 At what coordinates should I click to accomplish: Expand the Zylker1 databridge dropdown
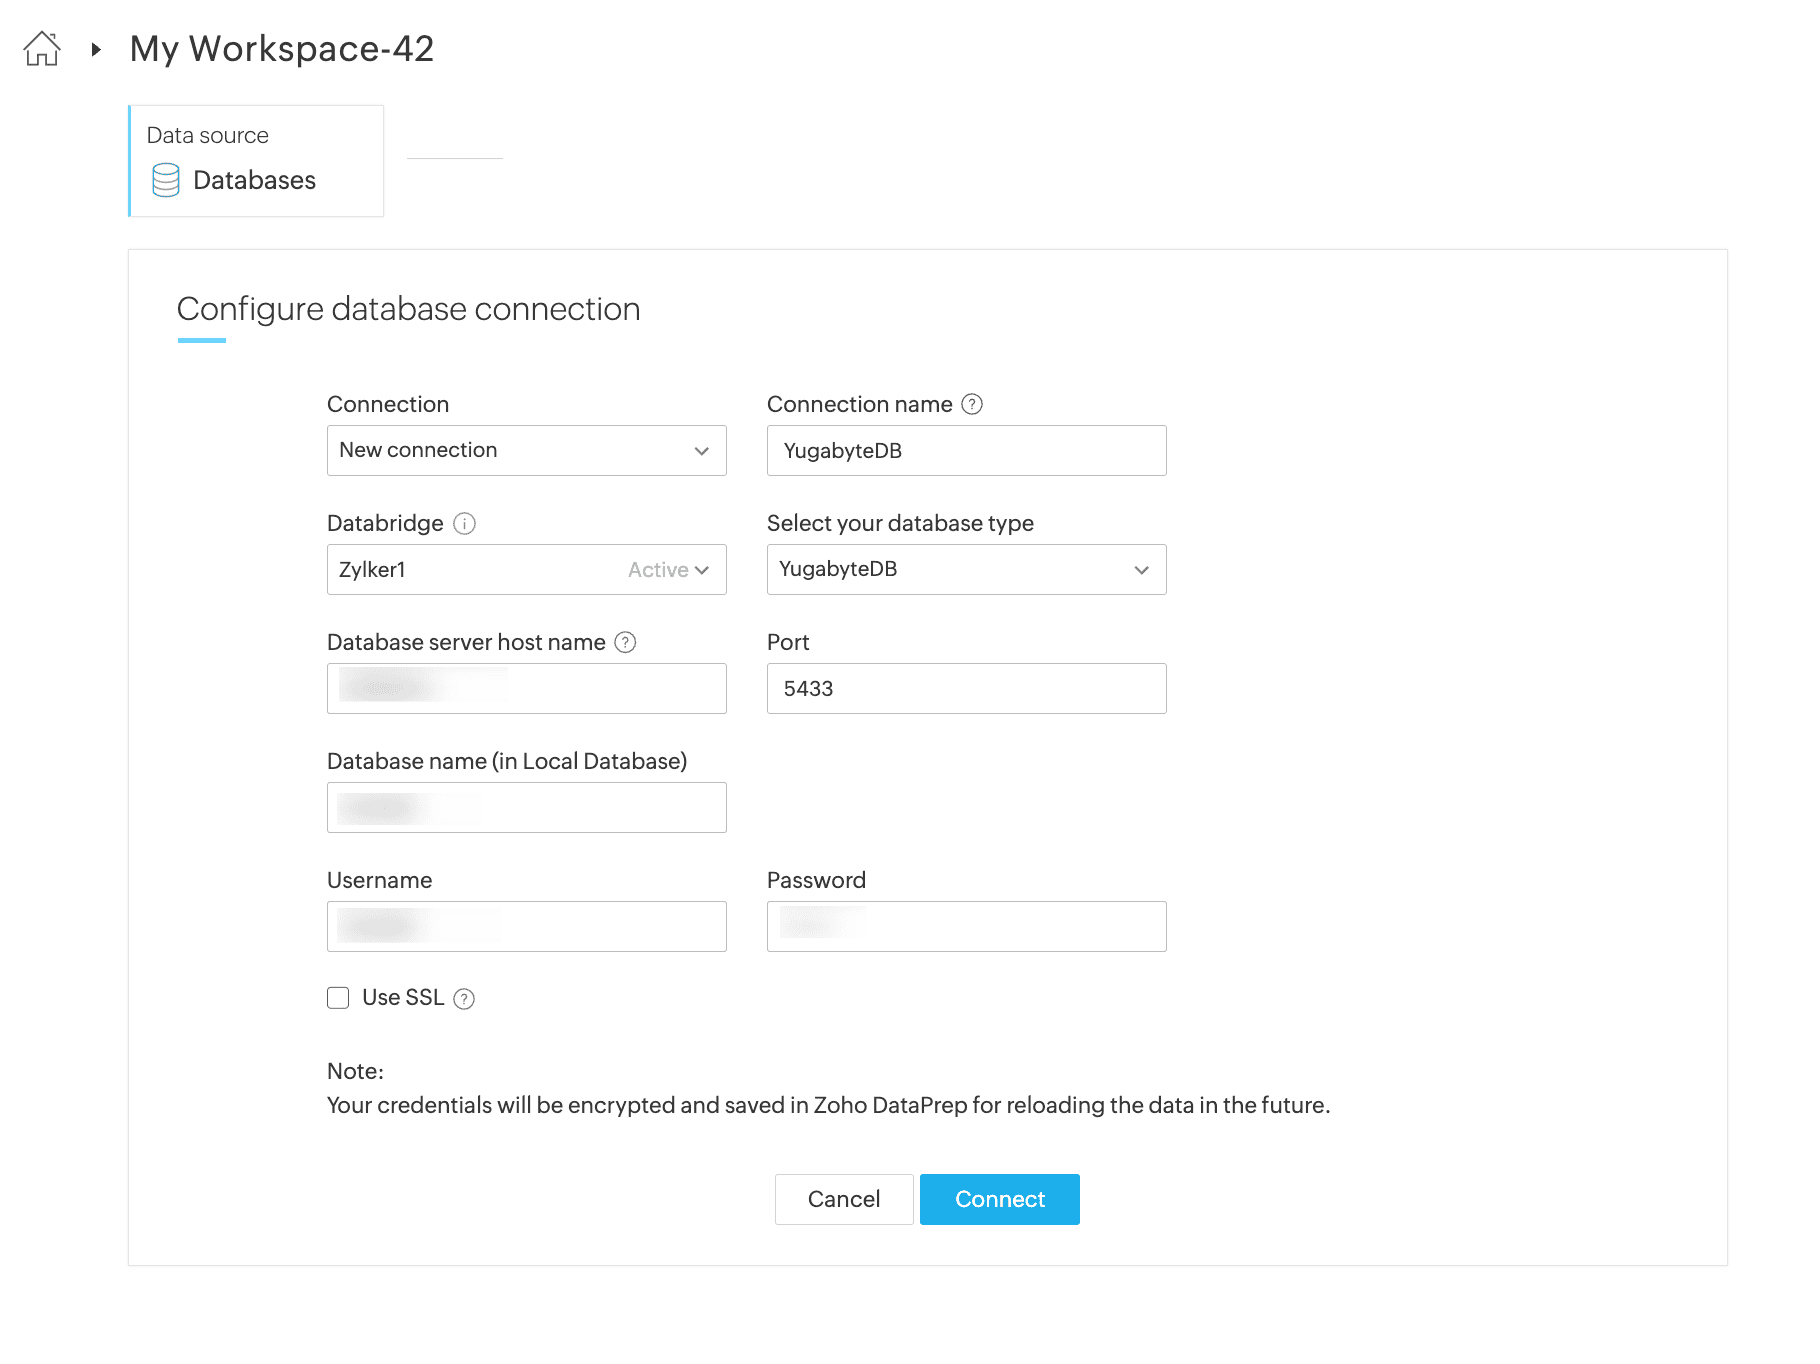point(526,569)
